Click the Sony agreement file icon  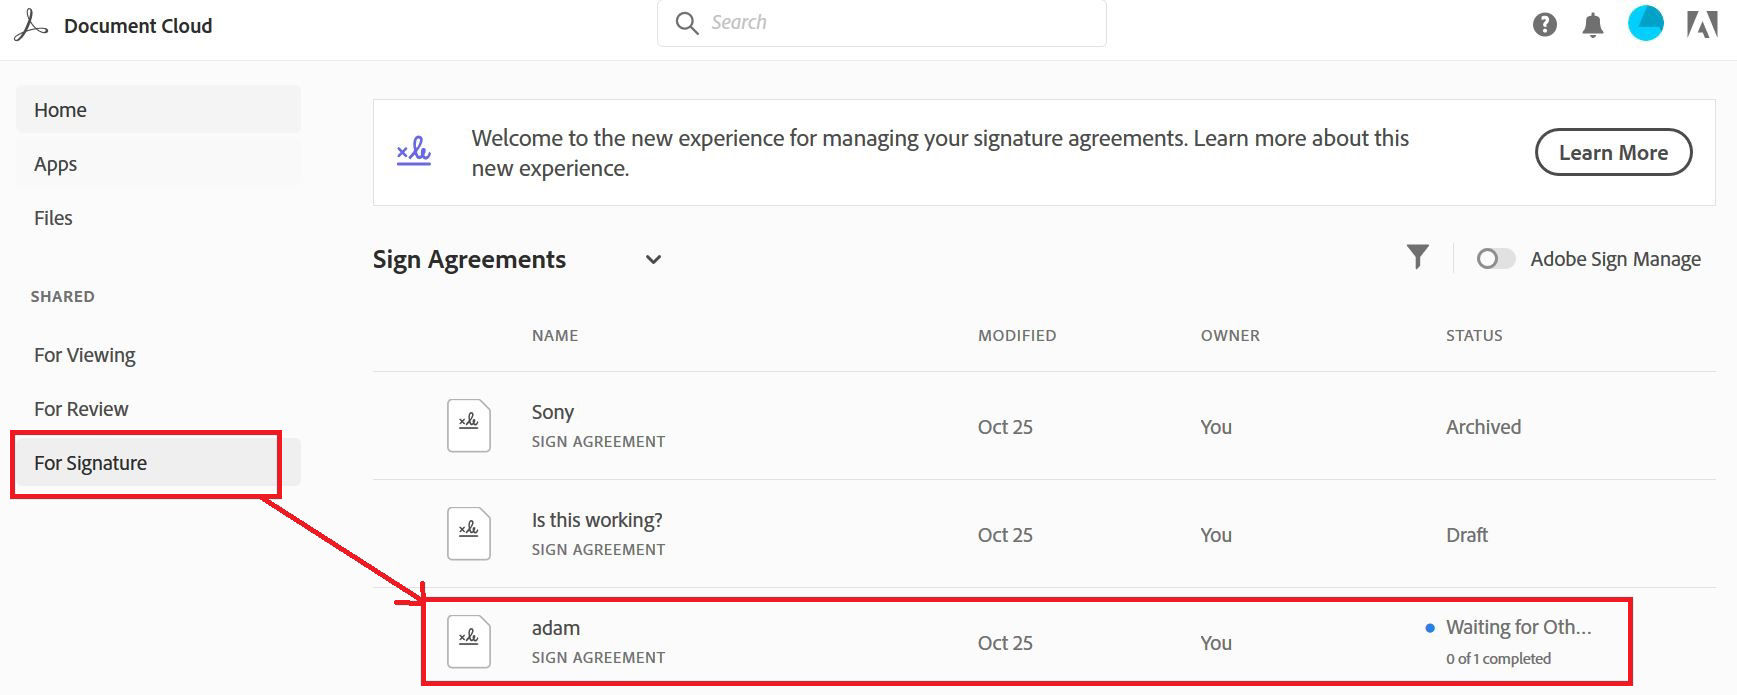pos(468,425)
